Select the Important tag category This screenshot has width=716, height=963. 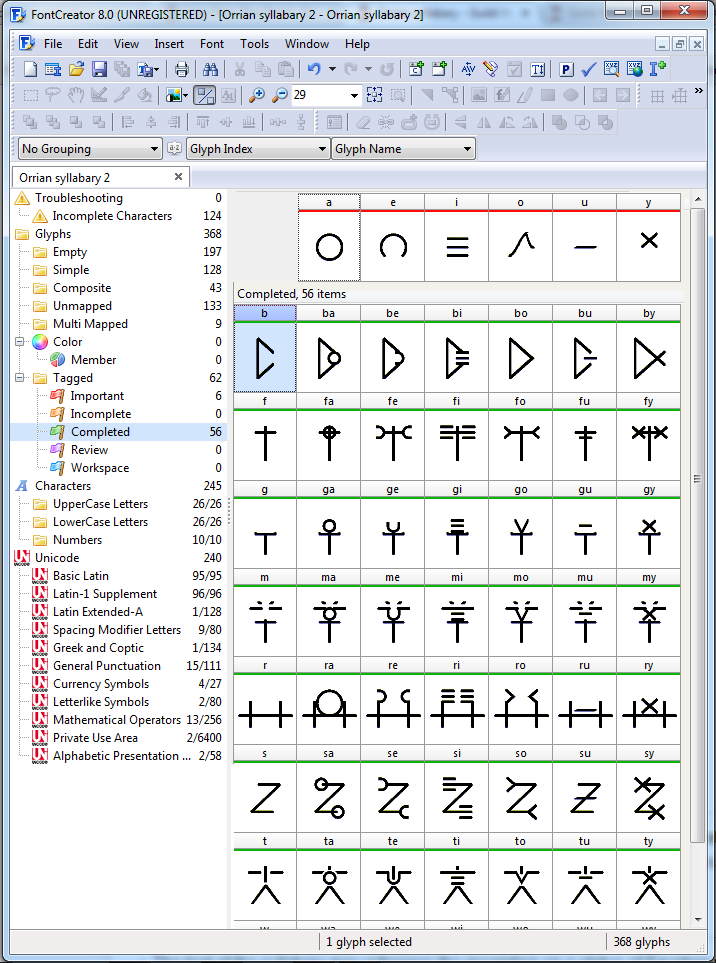coord(97,396)
